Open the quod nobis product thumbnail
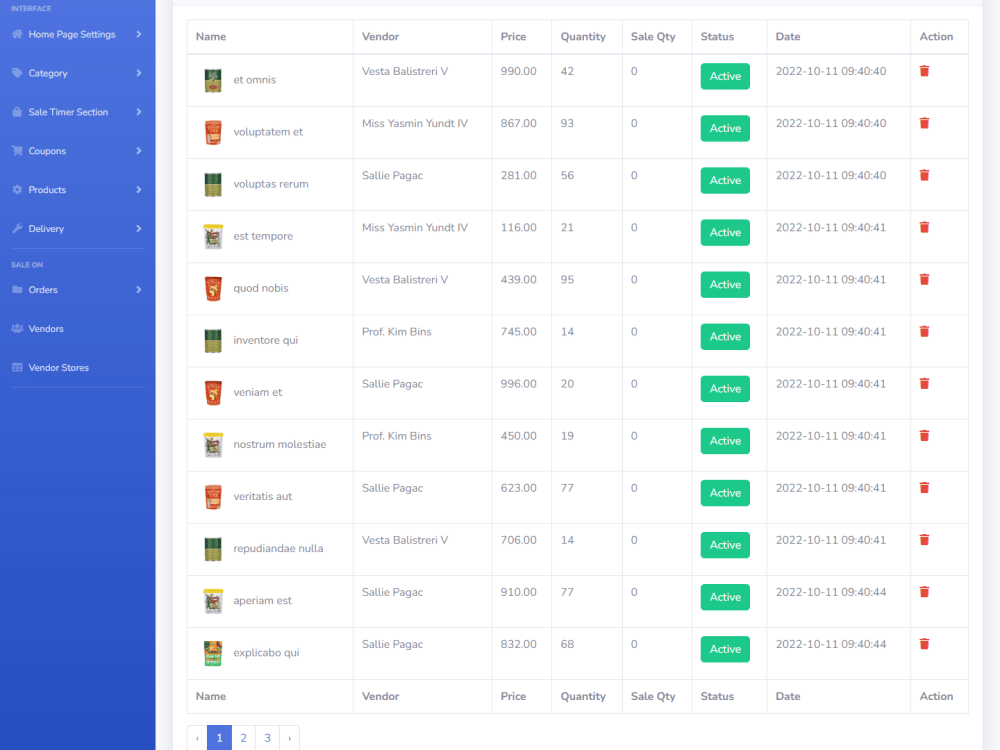Viewport: 1000px width, 750px height. click(x=213, y=288)
